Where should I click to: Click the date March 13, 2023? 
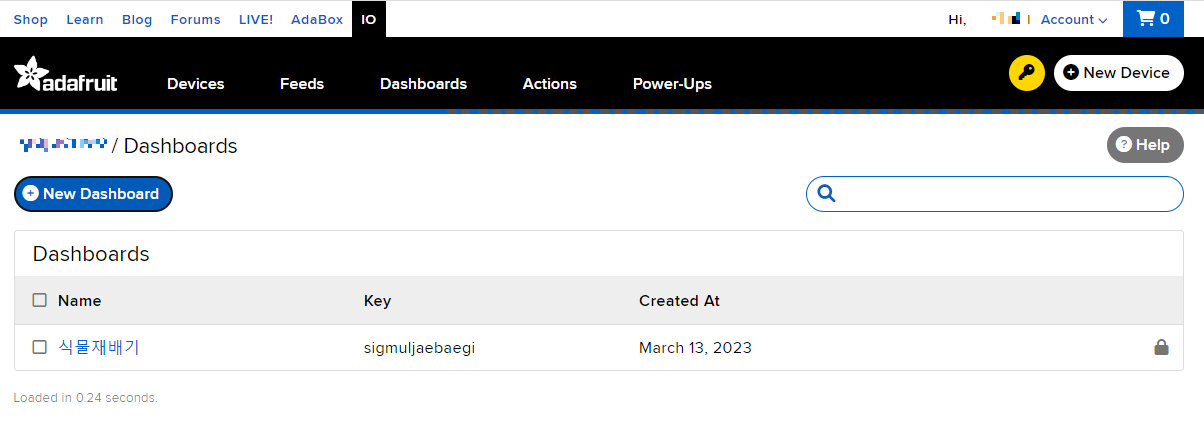(695, 348)
